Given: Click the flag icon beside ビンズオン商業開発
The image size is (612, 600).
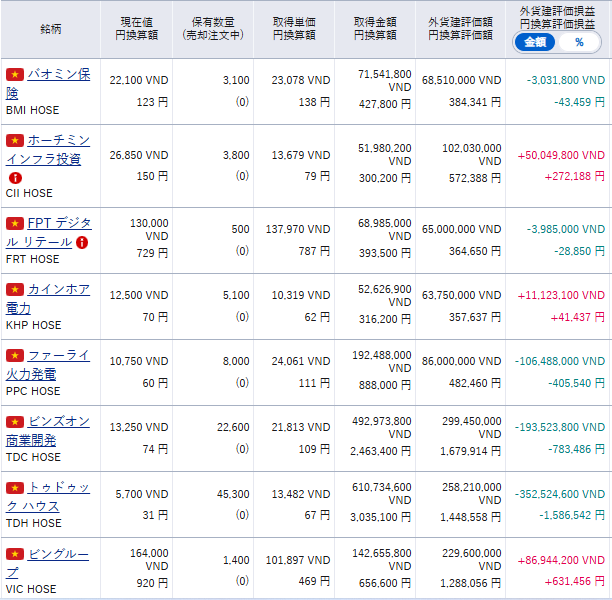Looking at the screenshot, I should click(14, 422).
